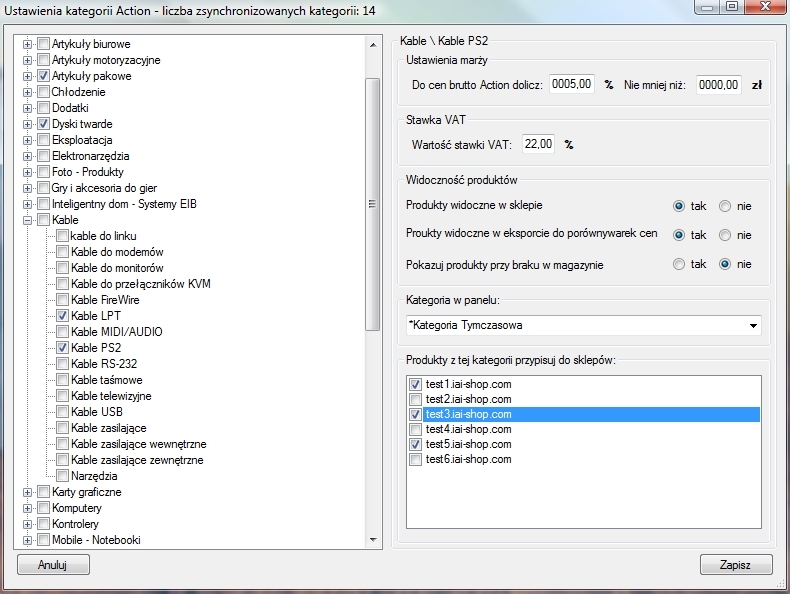This screenshot has height=594, width=790.
Task: Close the Ustawienia kategorii Action window
Action: tap(766, 7)
